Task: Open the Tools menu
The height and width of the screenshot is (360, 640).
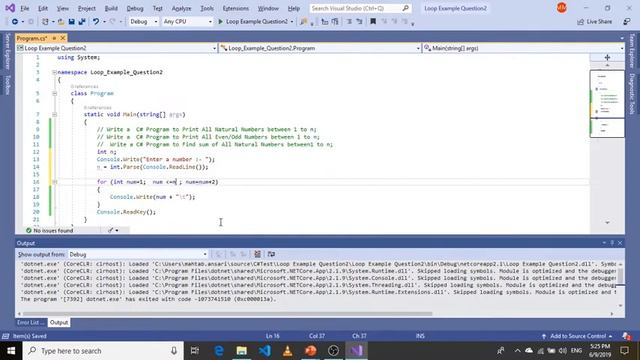Action: [207, 8]
